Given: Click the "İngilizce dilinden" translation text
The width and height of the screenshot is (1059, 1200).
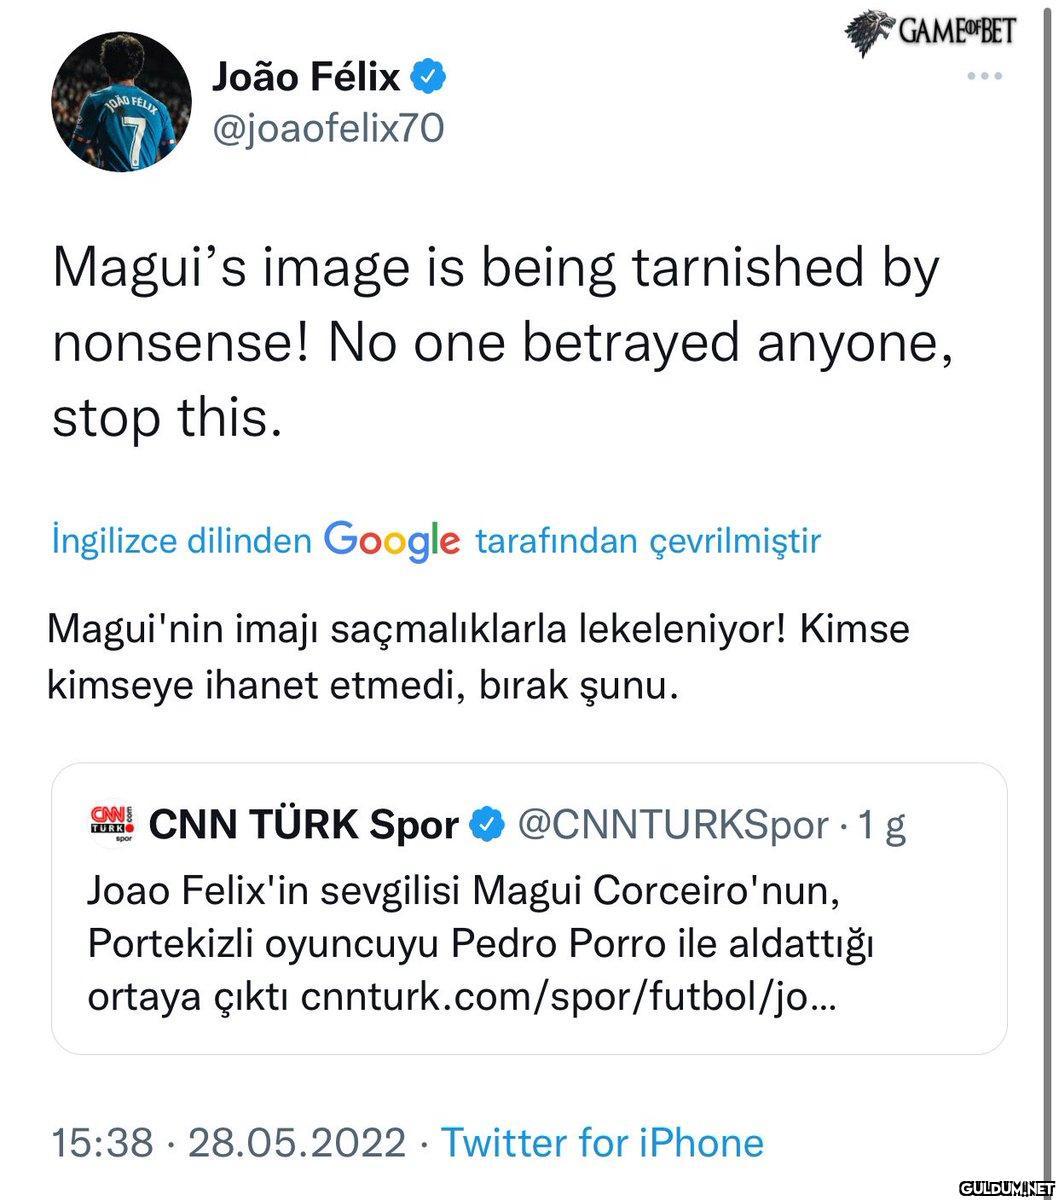Looking at the screenshot, I should point(181,541).
